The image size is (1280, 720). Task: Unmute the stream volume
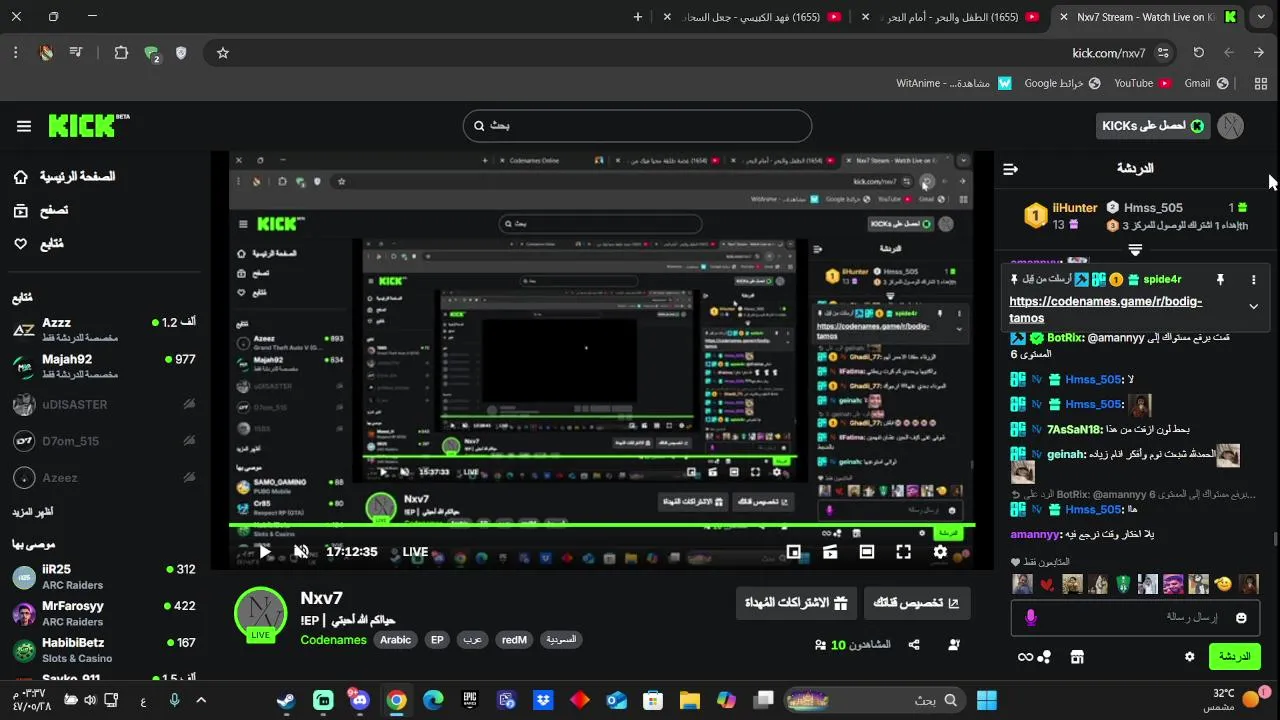(x=301, y=552)
